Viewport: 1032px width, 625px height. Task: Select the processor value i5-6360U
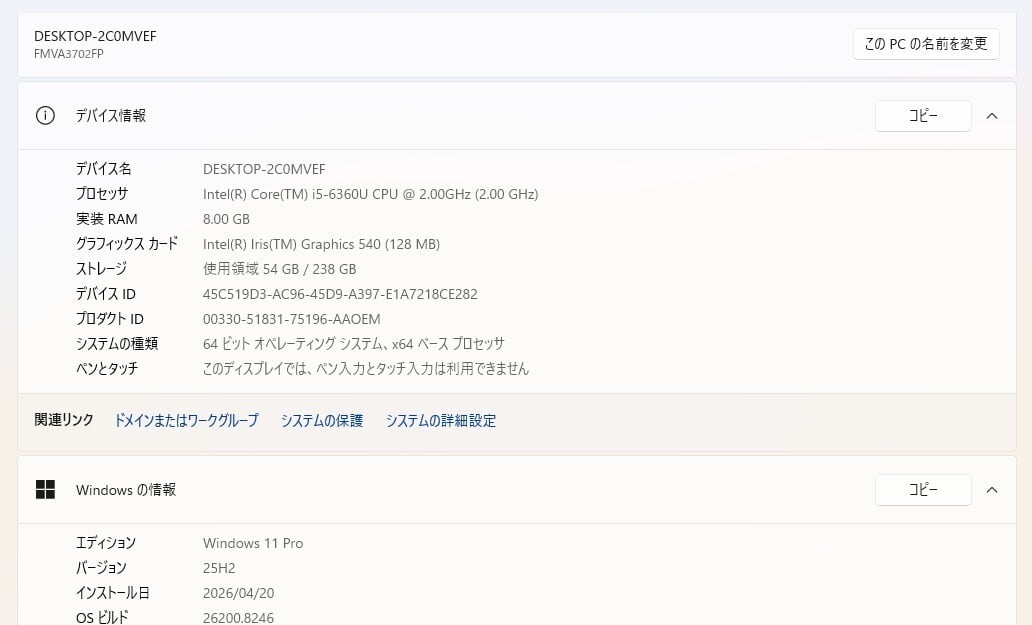[371, 194]
